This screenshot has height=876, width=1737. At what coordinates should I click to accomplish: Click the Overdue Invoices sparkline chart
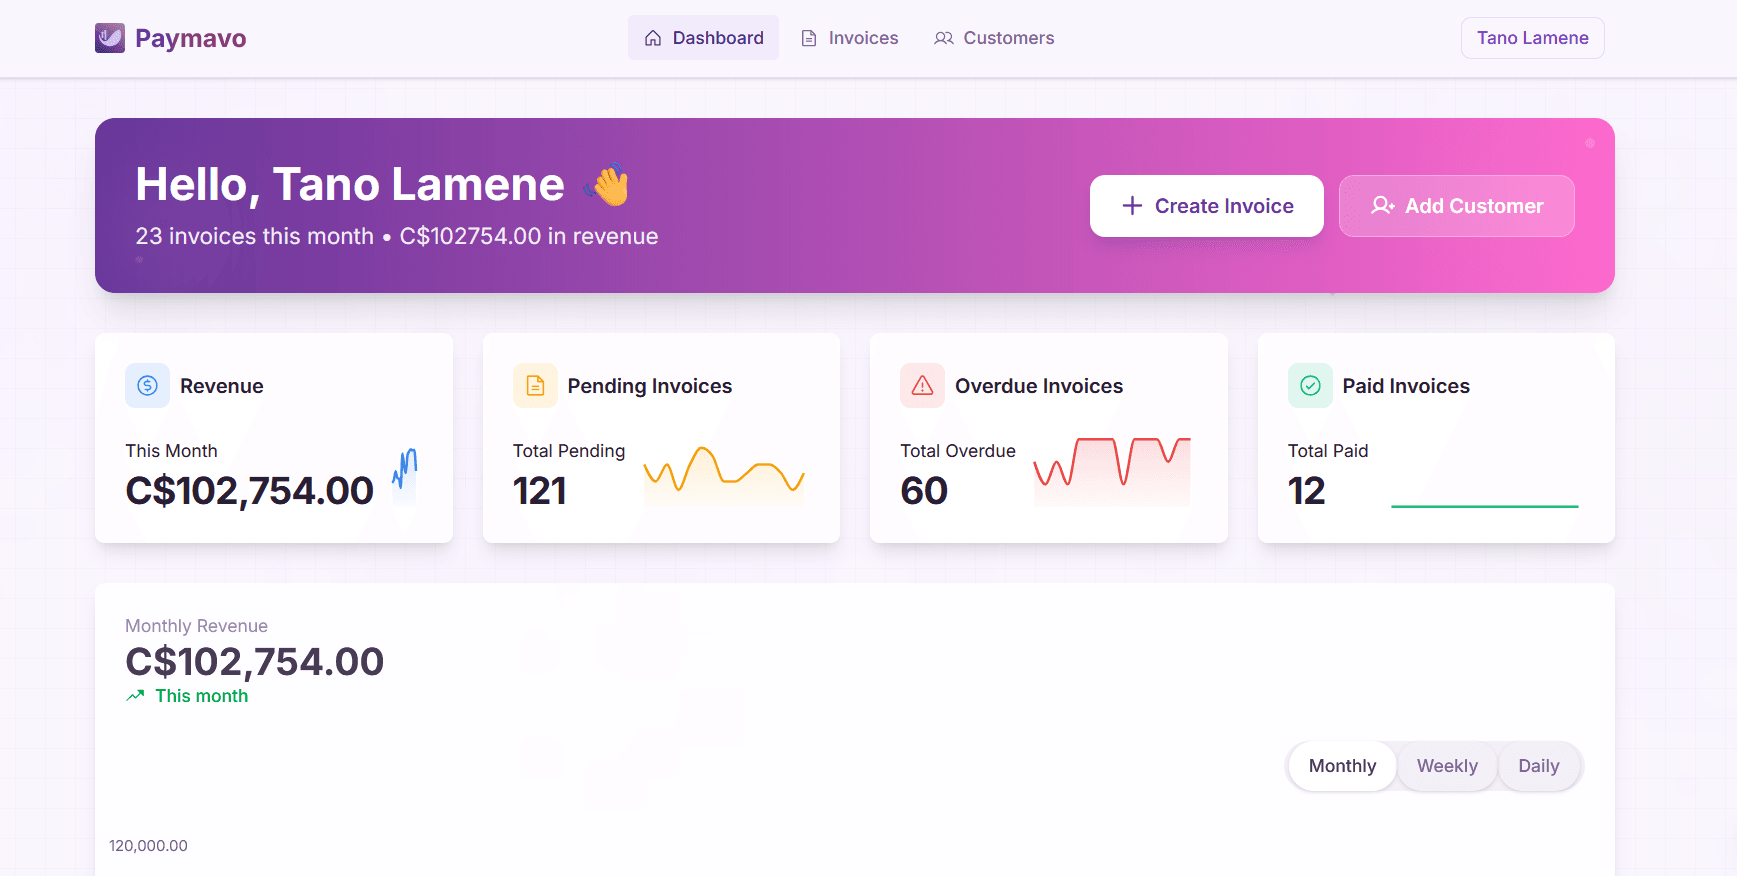click(1112, 471)
